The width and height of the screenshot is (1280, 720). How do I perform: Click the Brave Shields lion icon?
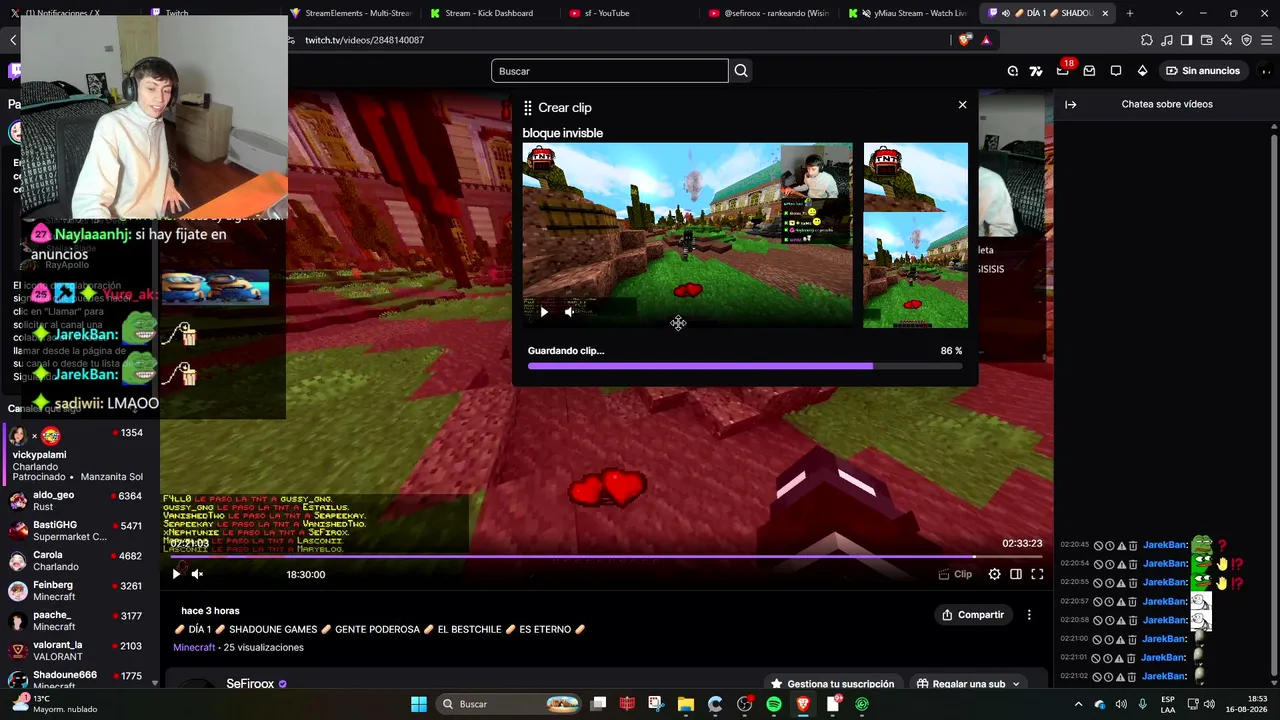pyautogui.click(x=964, y=40)
